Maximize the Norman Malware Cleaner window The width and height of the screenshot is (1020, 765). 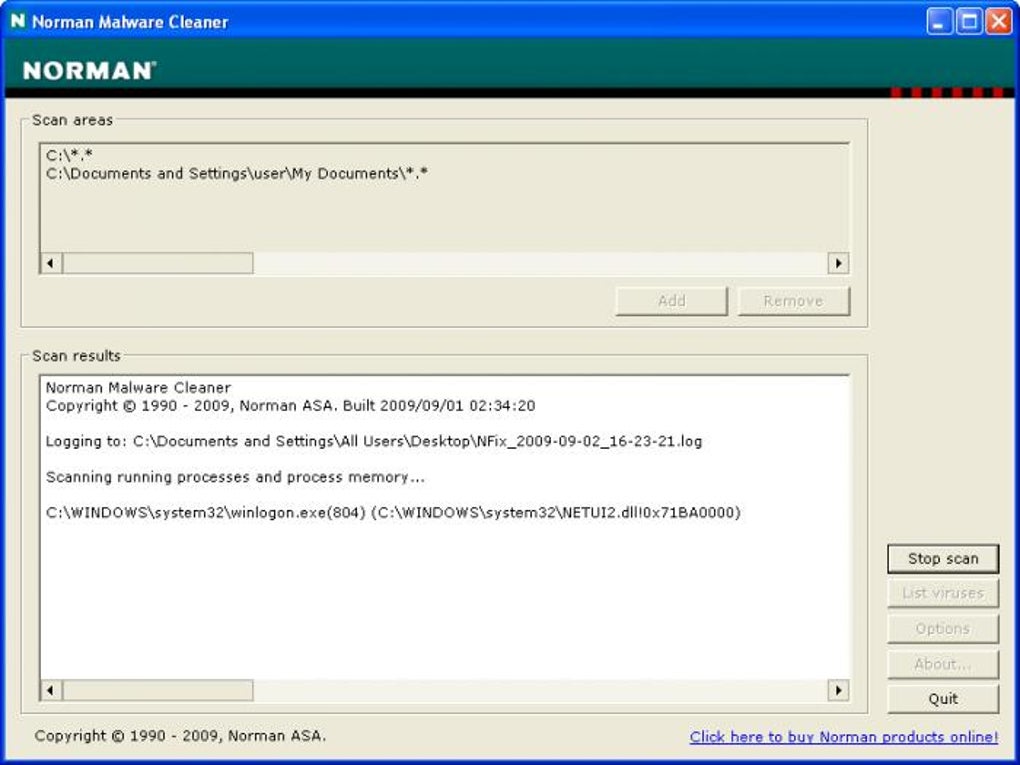click(x=969, y=22)
